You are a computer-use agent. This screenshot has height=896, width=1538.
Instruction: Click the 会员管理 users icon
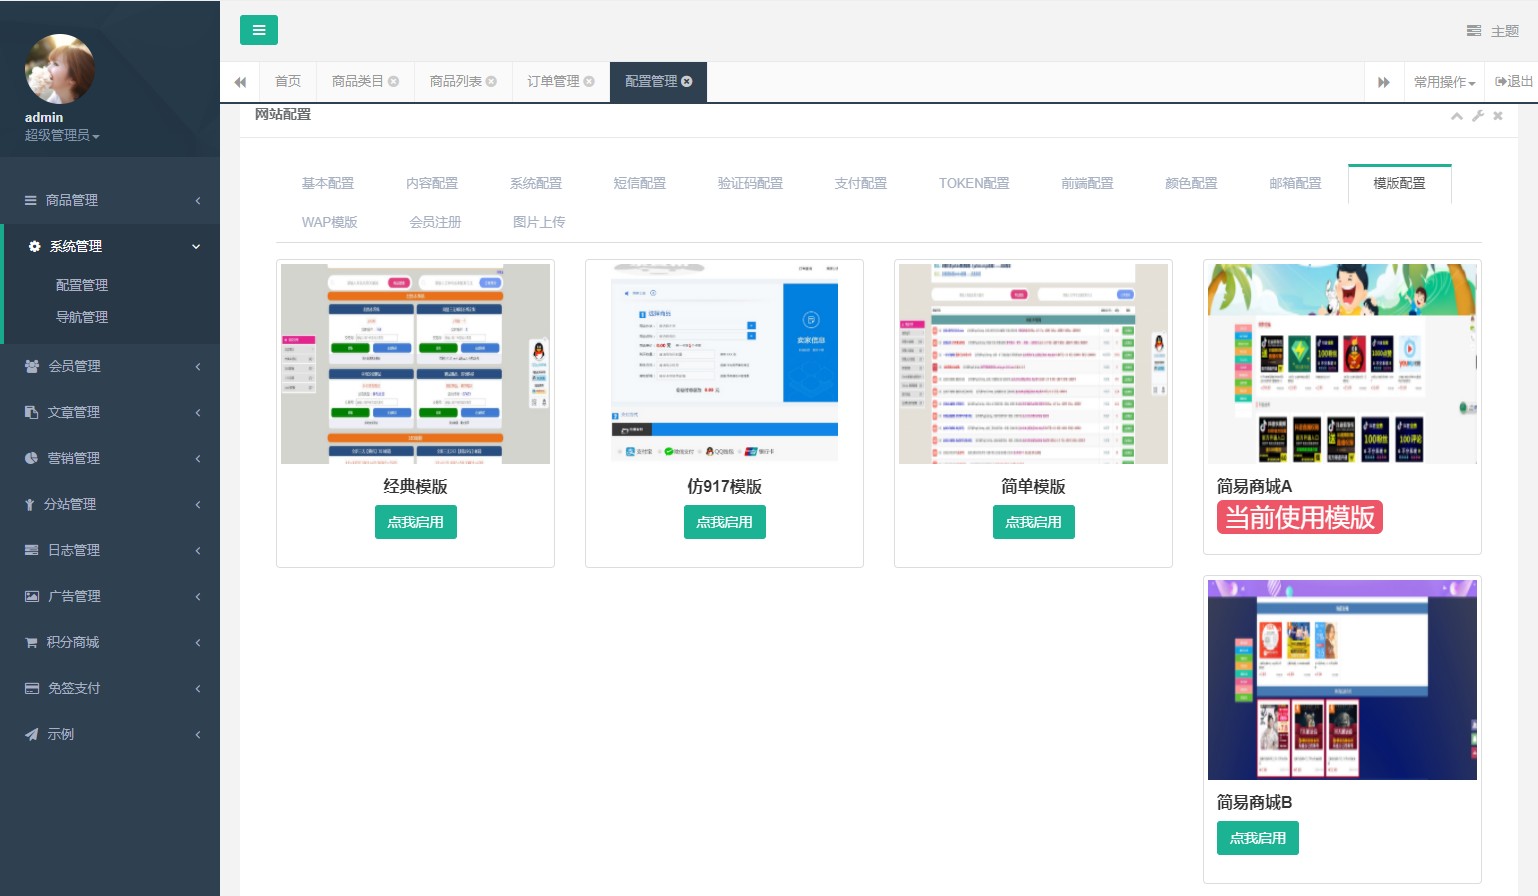coord(32,366)
